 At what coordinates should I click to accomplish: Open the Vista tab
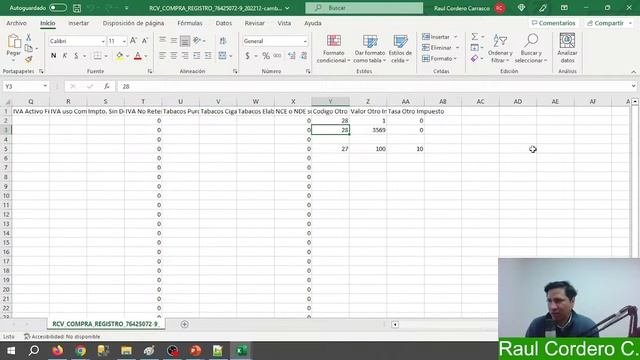point(284,23)
